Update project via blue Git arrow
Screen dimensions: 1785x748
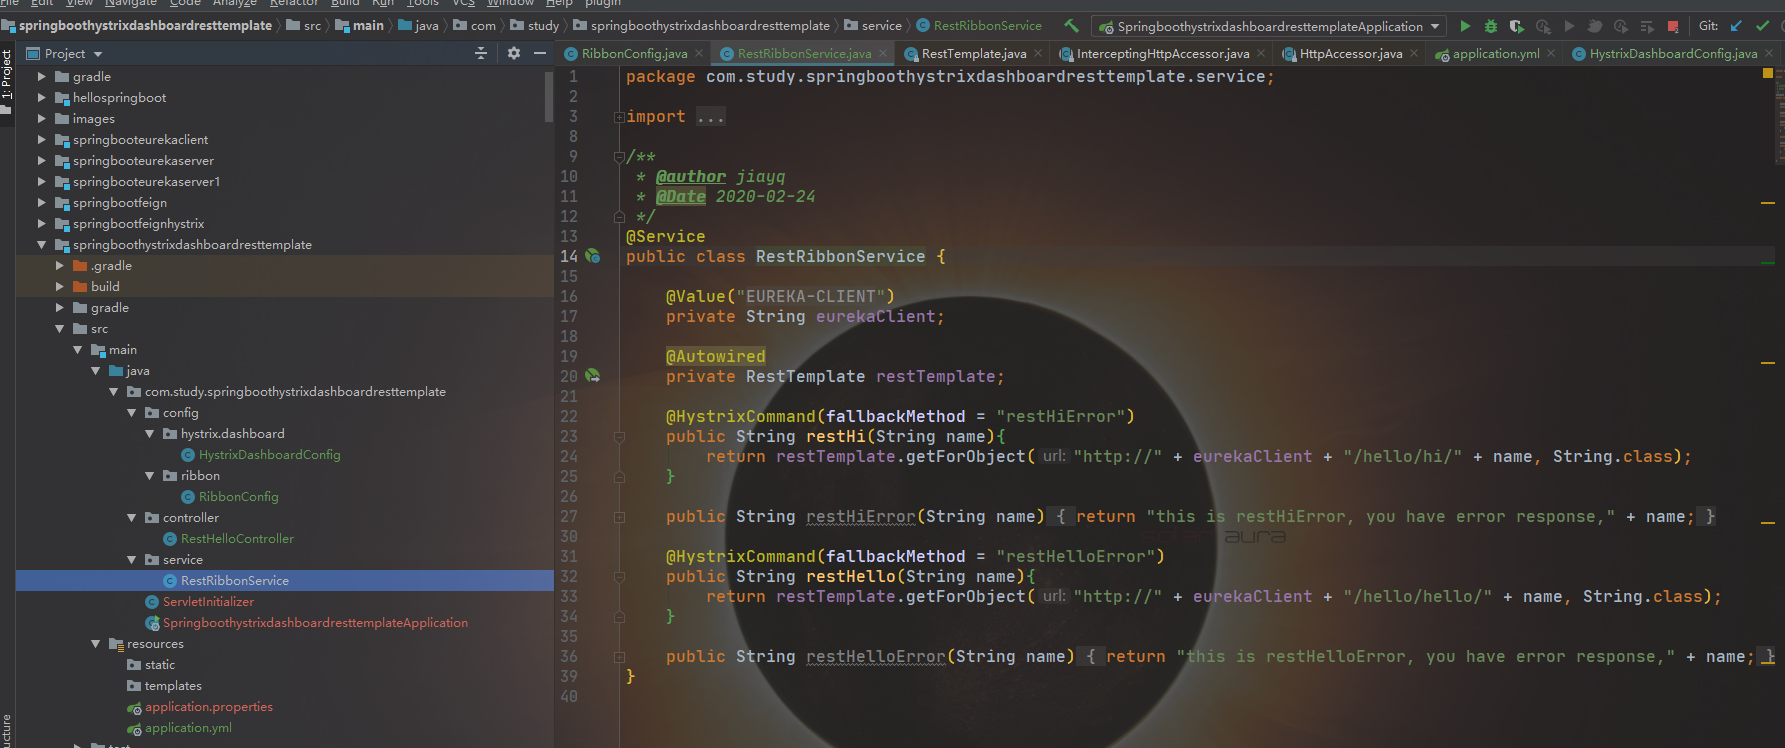coord(1736,26)
